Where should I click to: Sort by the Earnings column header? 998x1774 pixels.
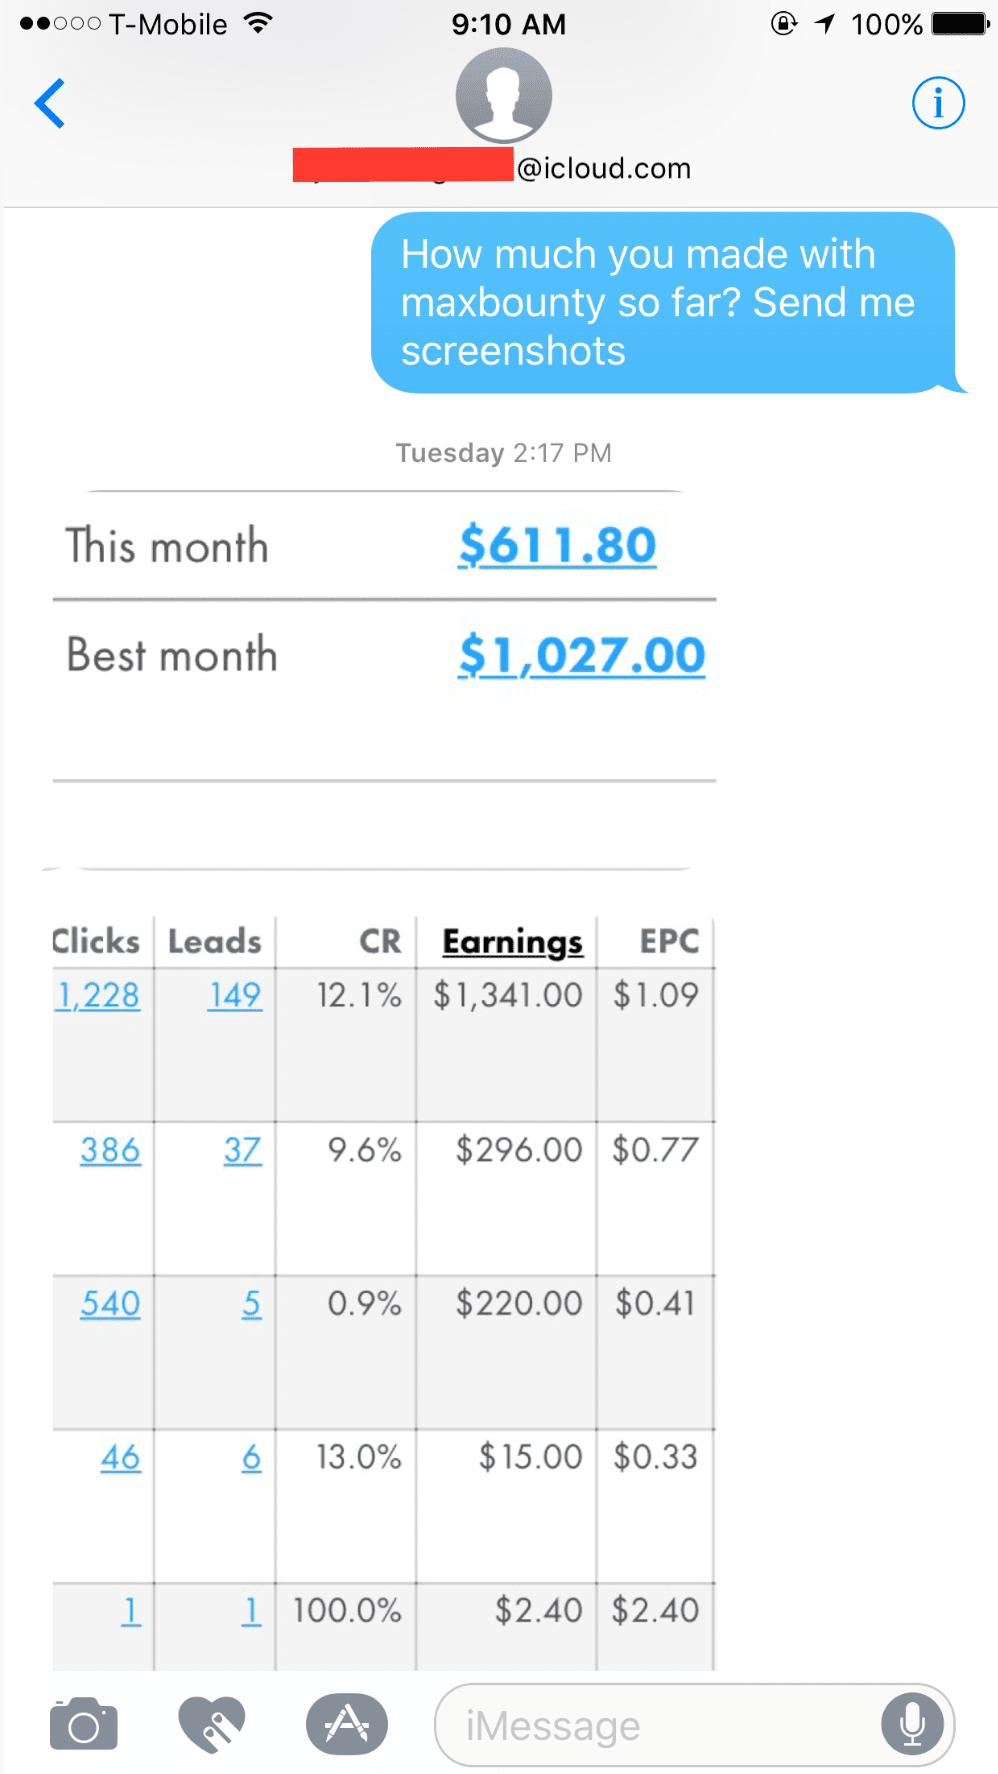coord(512,942)
